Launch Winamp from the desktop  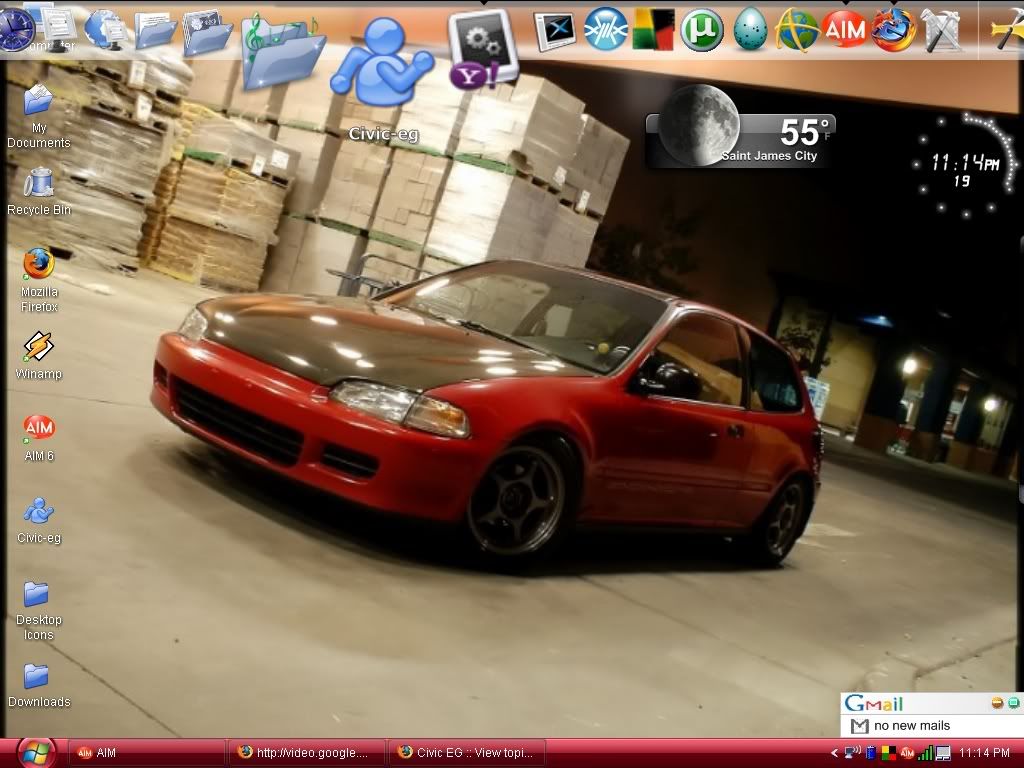point(39,348)
